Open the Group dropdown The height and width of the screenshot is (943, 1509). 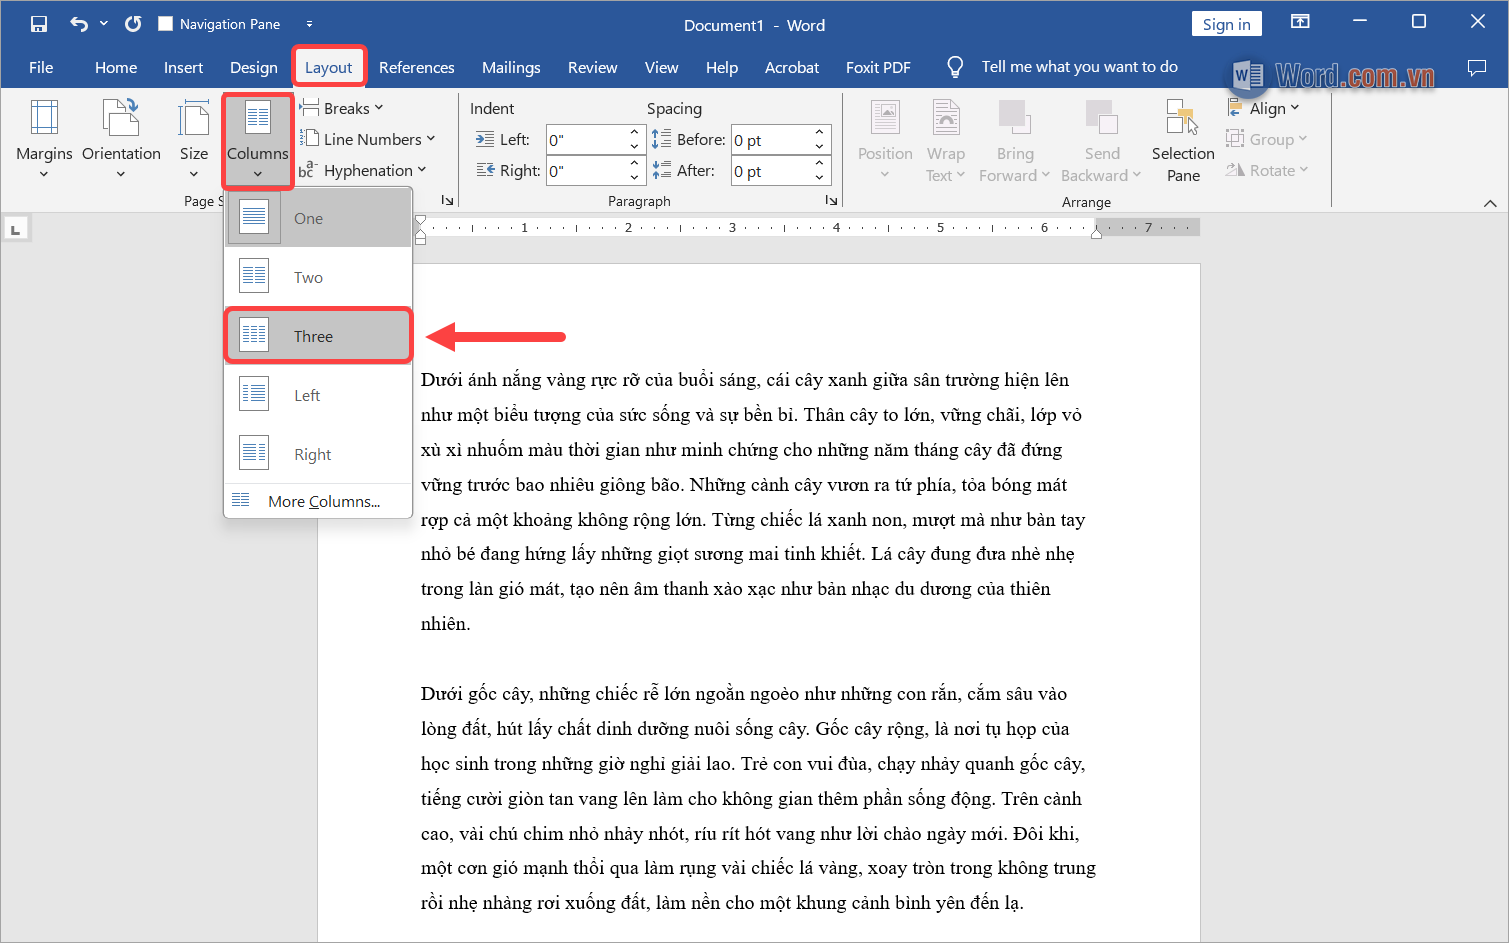1268,139
